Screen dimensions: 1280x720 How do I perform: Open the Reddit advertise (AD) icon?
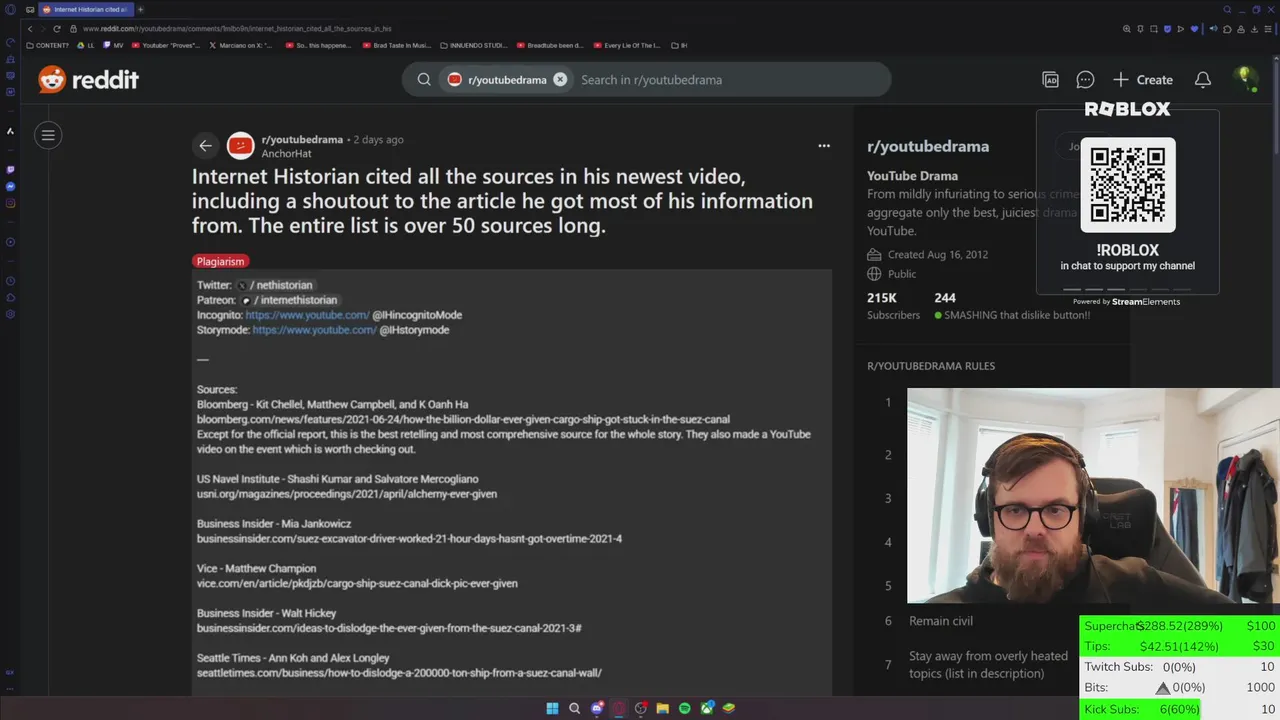[x=1050, y=80]
